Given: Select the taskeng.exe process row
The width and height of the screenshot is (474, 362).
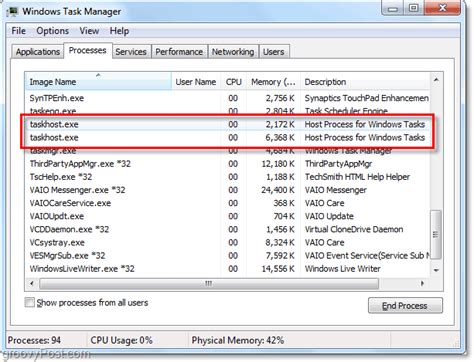Looking at the screenshot, I should (x=227, y=111).
